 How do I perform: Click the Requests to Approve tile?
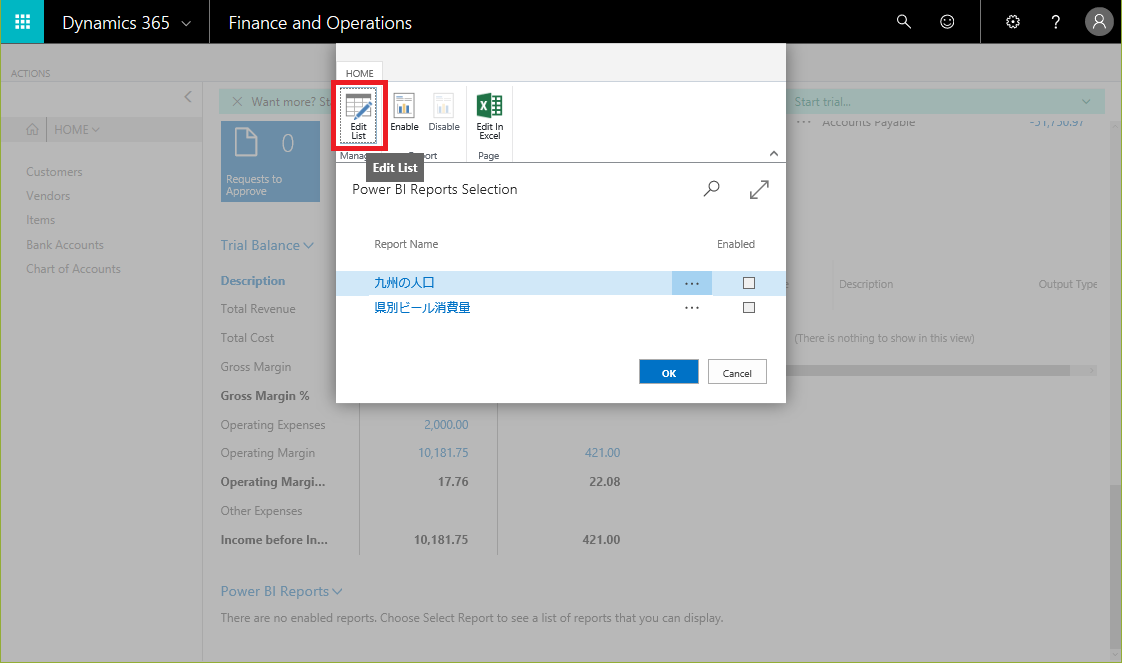coord(270,161)
